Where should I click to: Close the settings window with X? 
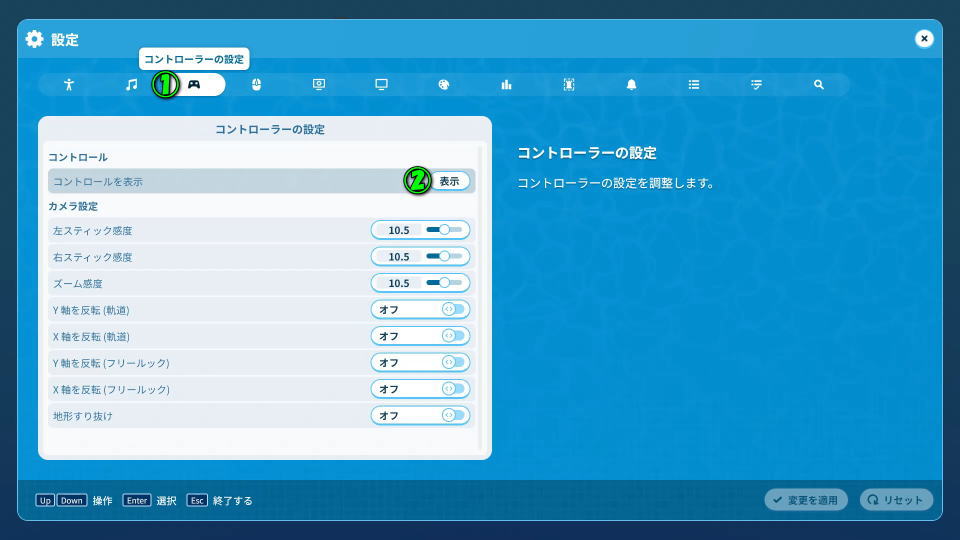point(924,39)
